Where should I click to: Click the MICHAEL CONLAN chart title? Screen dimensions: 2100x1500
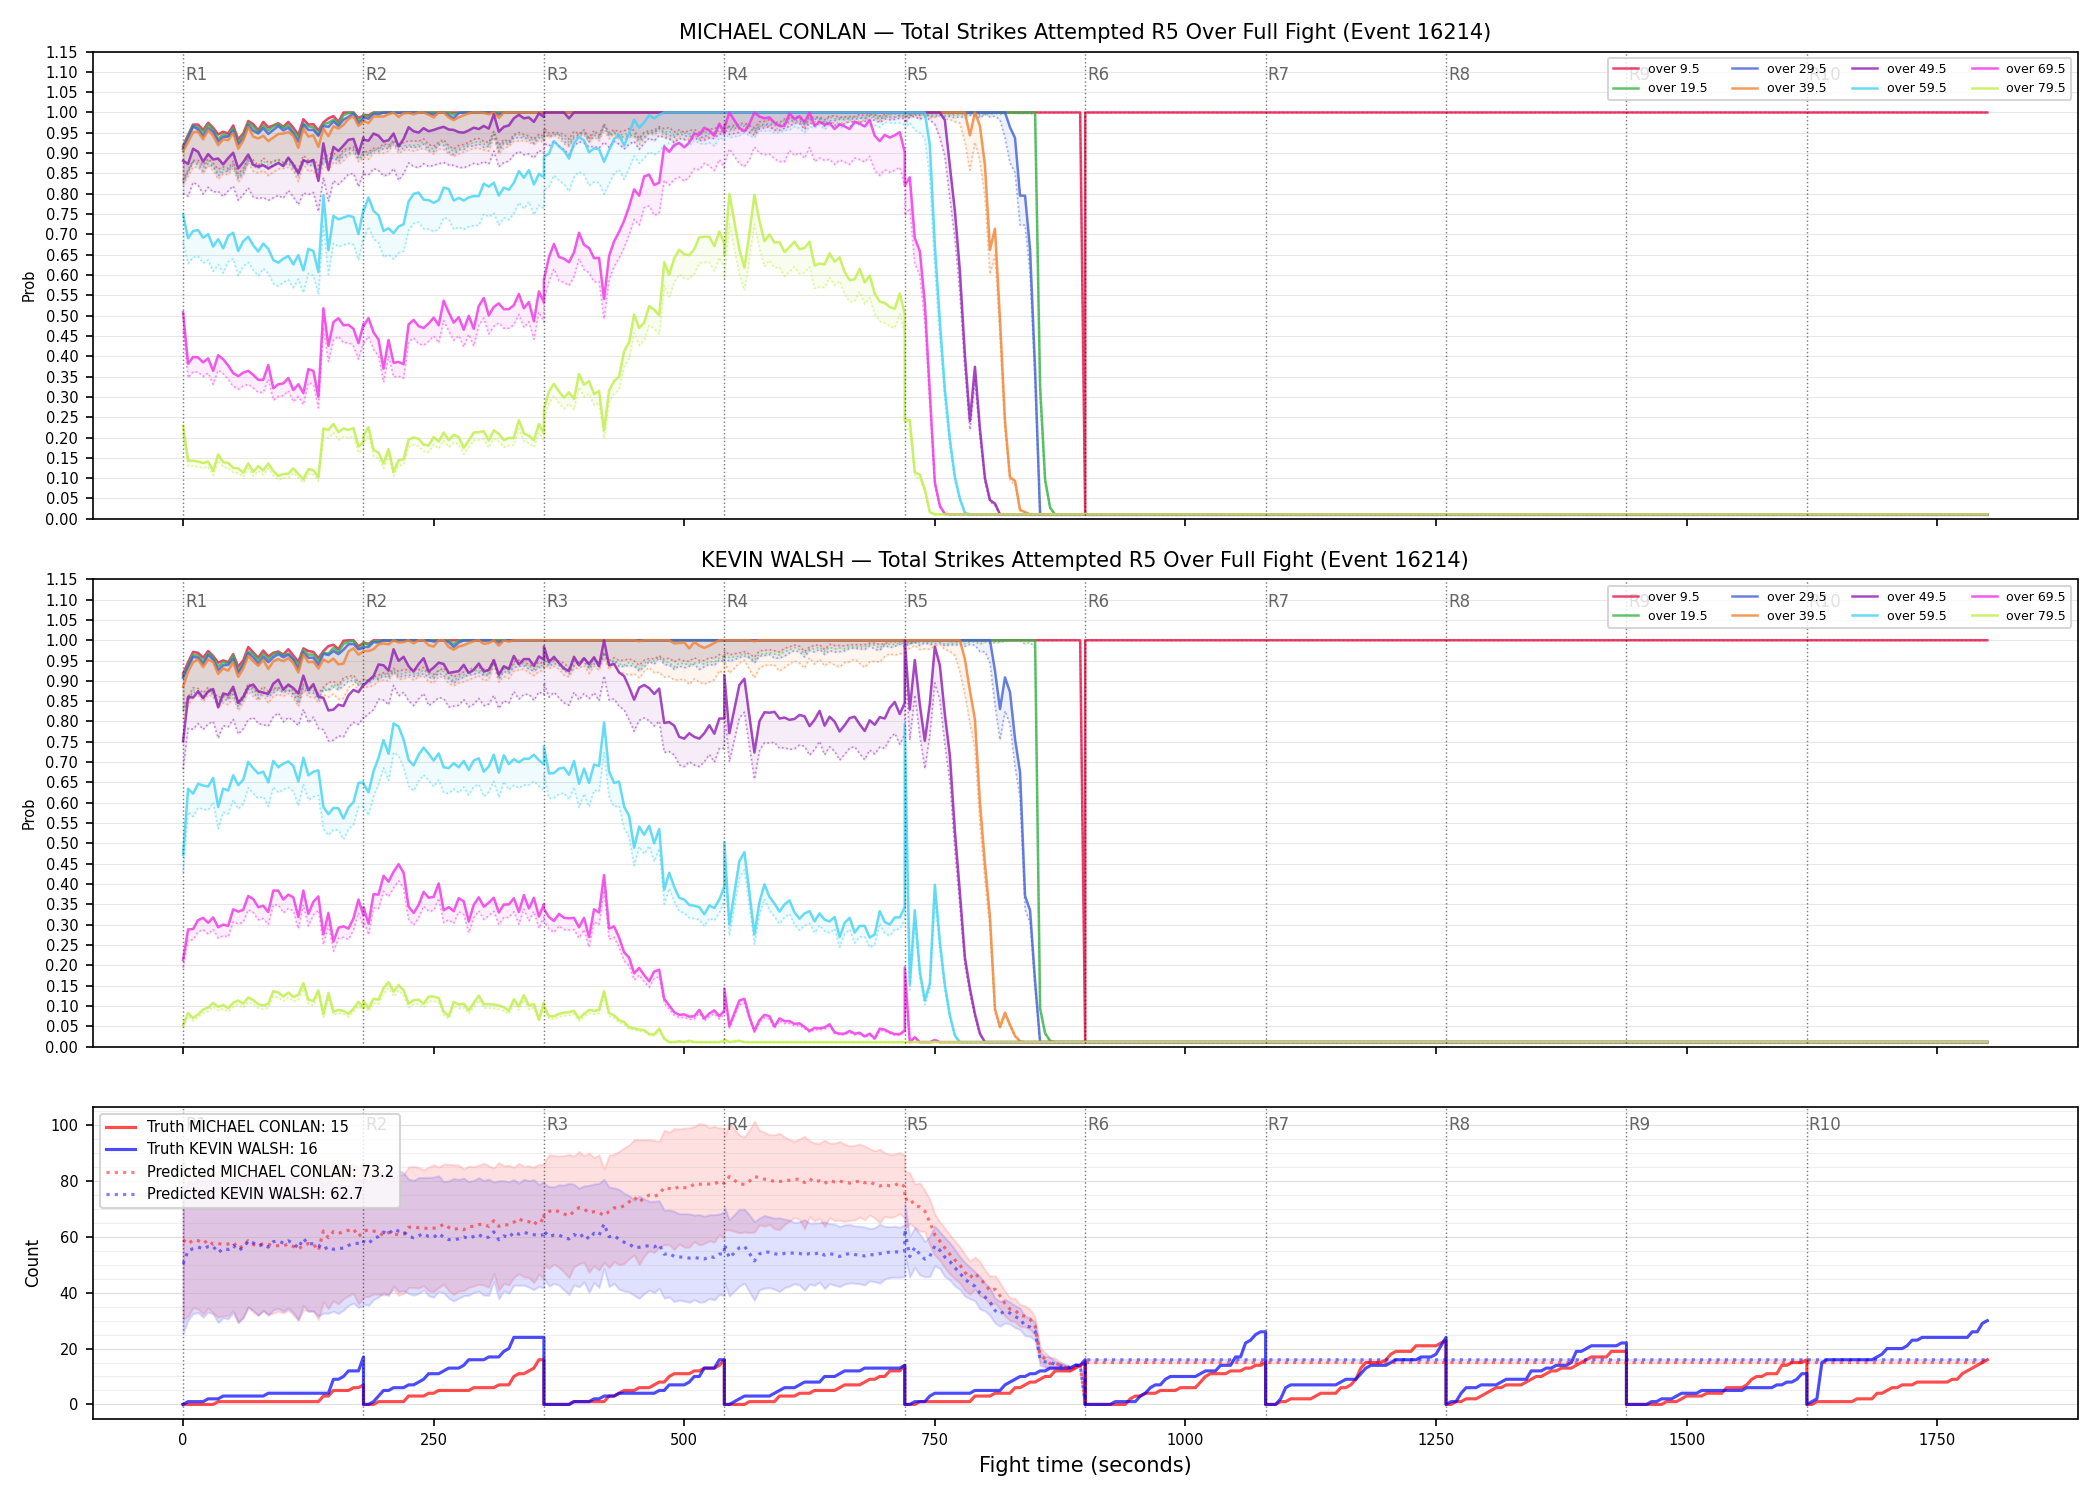coord(1085,32)
